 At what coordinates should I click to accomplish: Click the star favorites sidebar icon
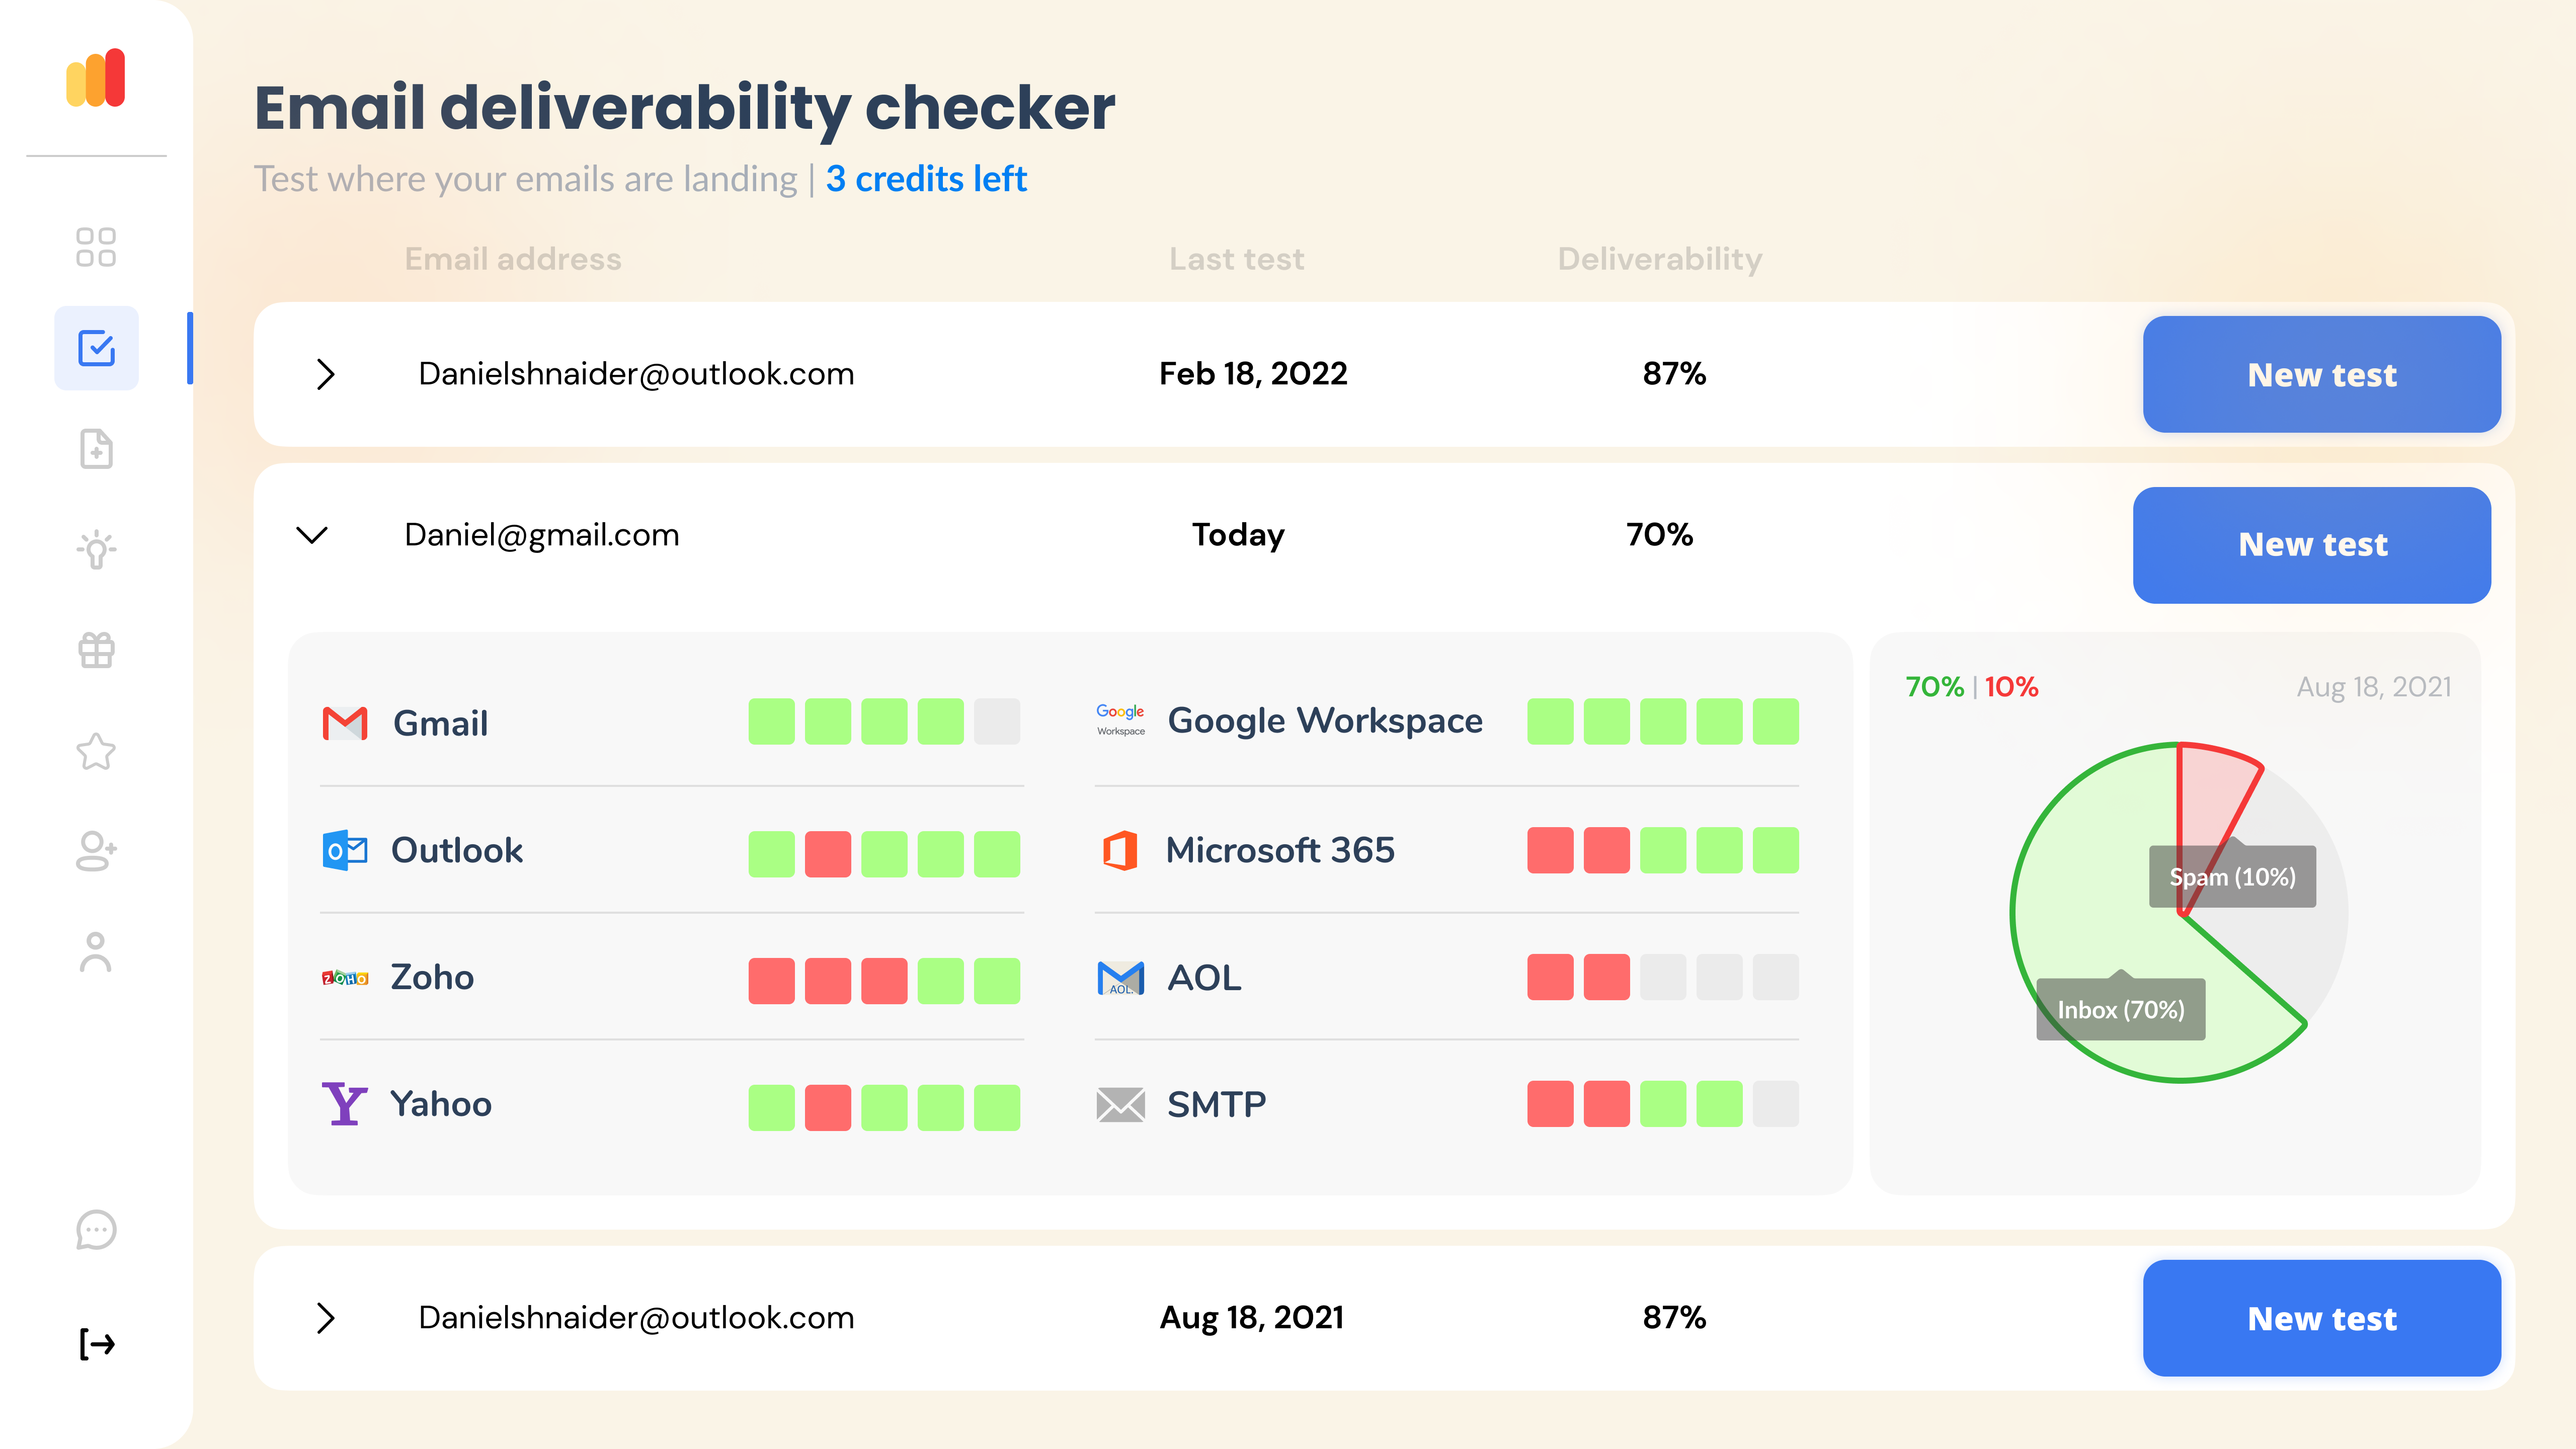click(x=96, y=751)
